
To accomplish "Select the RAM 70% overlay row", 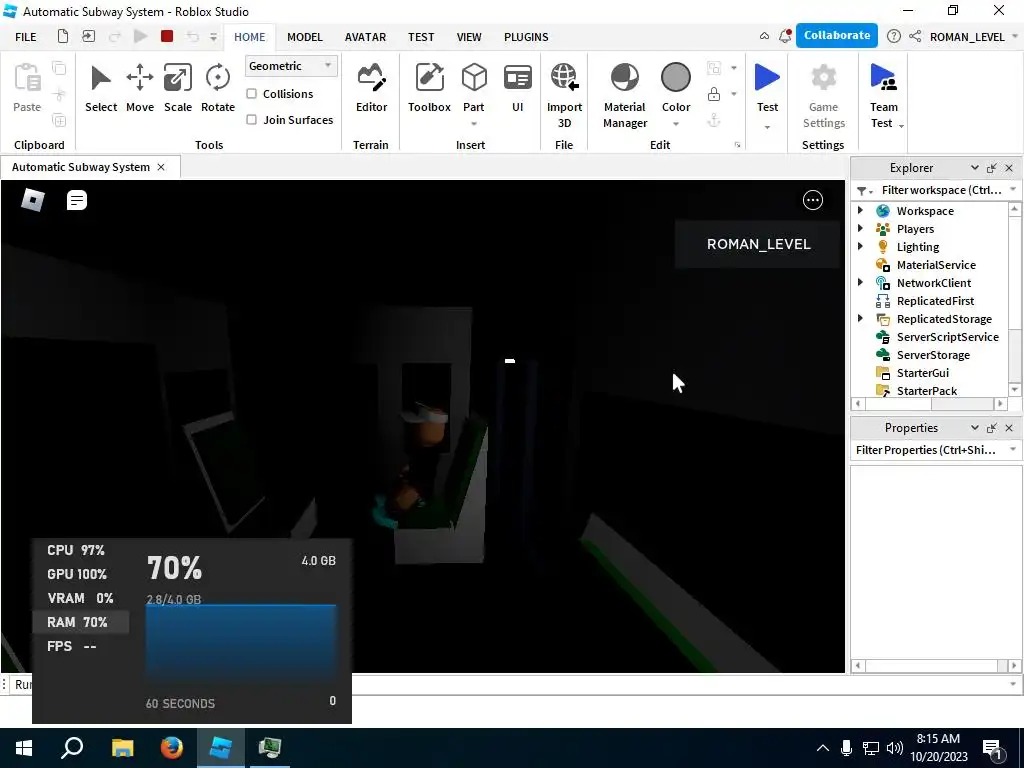I will coord(80,622).
